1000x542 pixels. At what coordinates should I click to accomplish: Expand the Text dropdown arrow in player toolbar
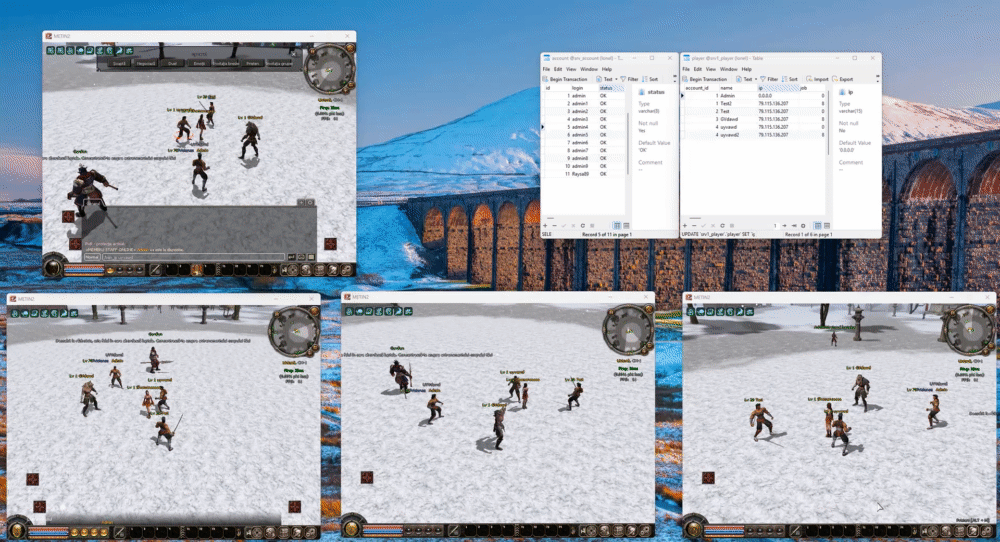click(x=756, y=79)
